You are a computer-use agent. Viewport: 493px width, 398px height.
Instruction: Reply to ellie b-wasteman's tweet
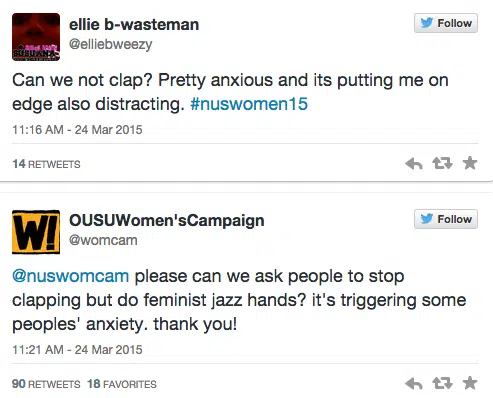(414, 164)
